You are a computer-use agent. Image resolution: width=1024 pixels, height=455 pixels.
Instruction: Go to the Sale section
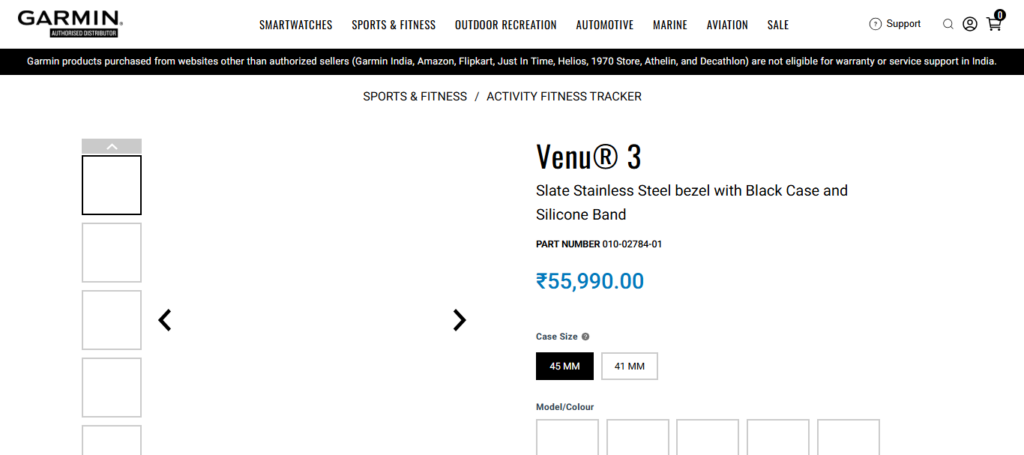(x=778, y=25)
